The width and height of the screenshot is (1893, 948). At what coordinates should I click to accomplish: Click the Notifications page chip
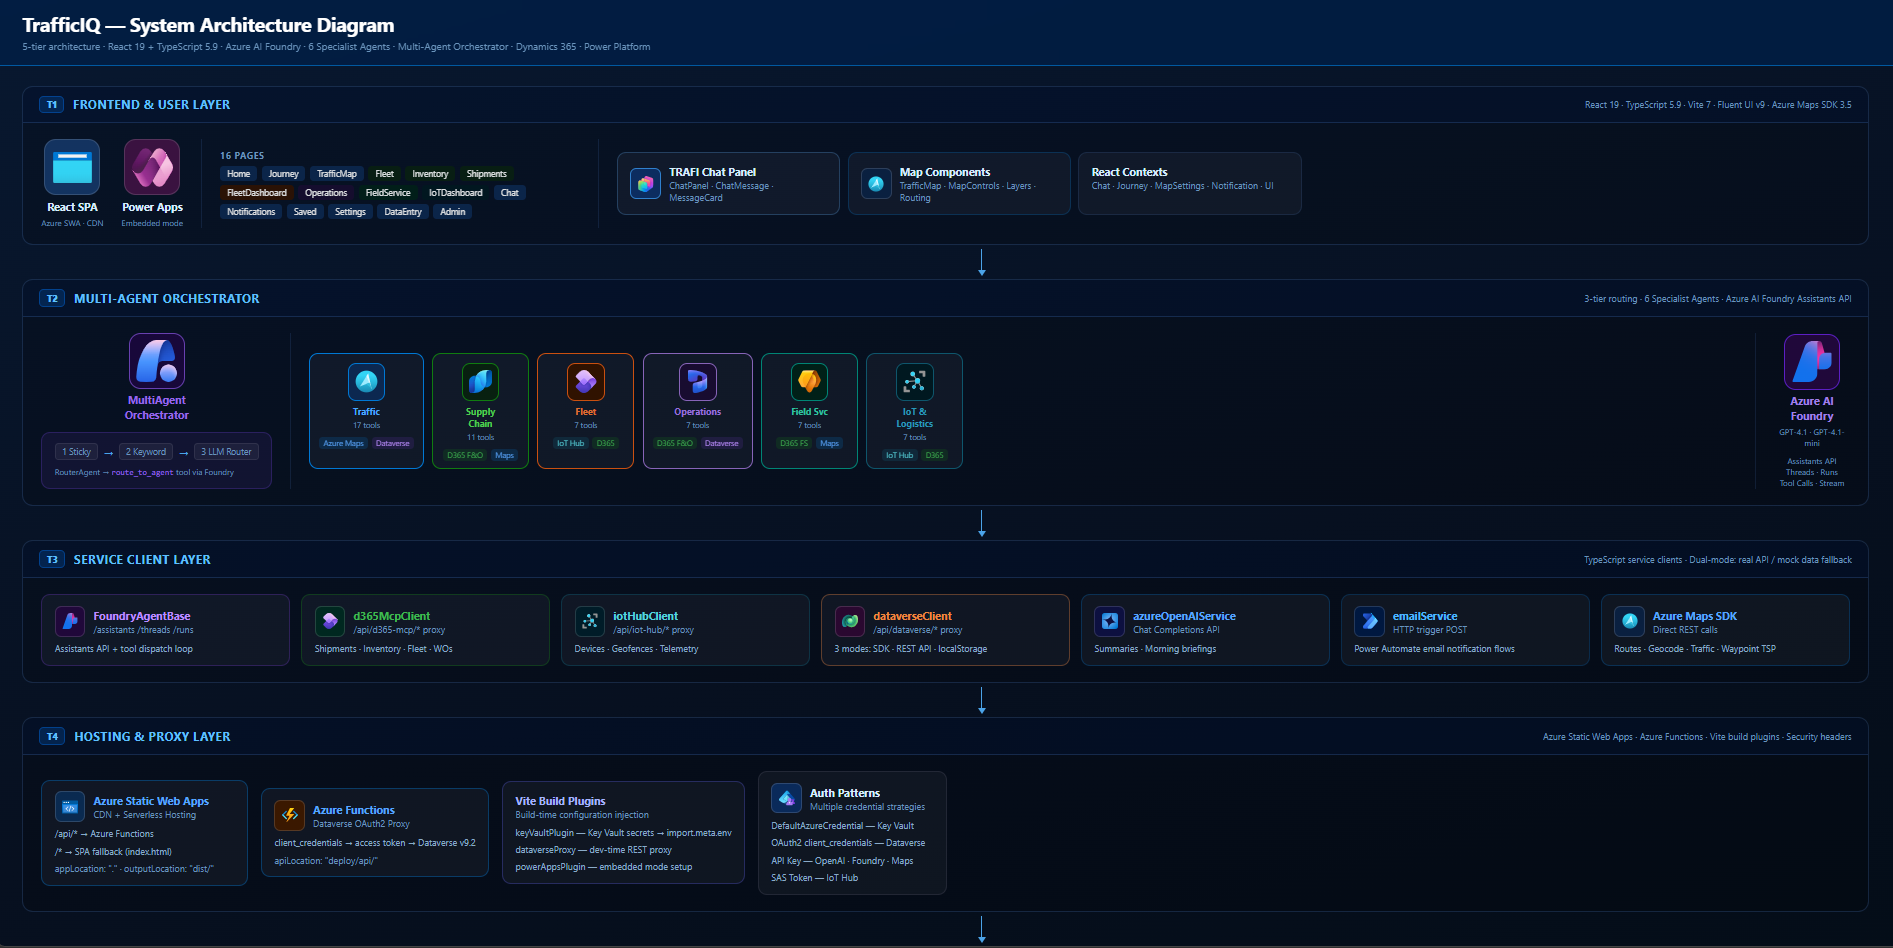251,212
